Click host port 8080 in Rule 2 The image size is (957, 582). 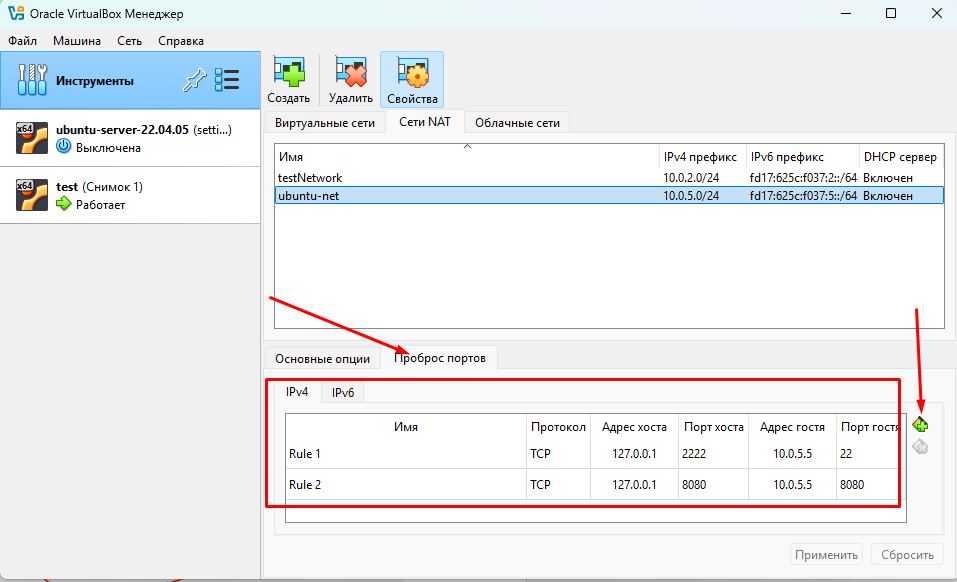pyautogui.click(x=713, y=485)
